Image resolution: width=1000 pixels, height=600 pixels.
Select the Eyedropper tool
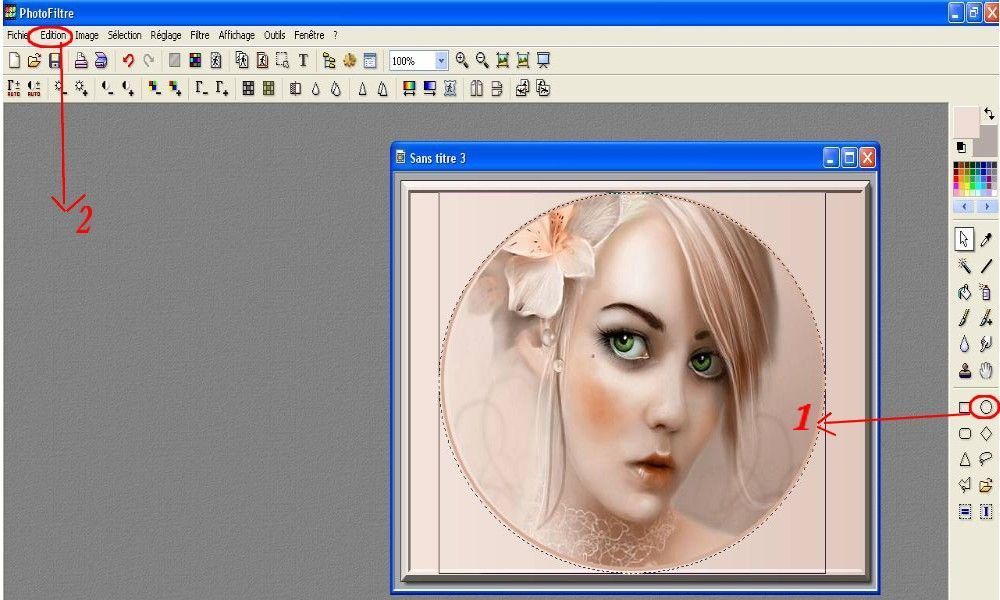[986, 239]
